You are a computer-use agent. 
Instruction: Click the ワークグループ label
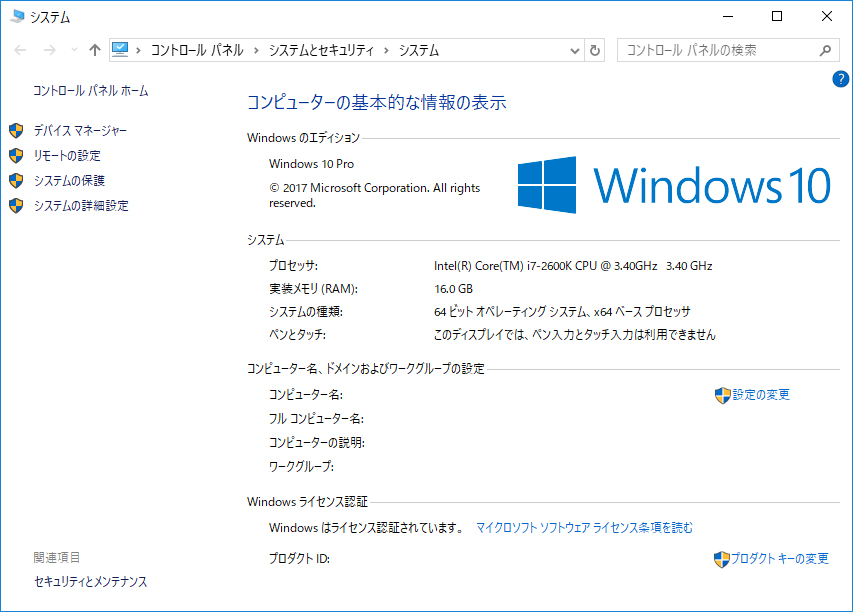click(x=301, y=467)
